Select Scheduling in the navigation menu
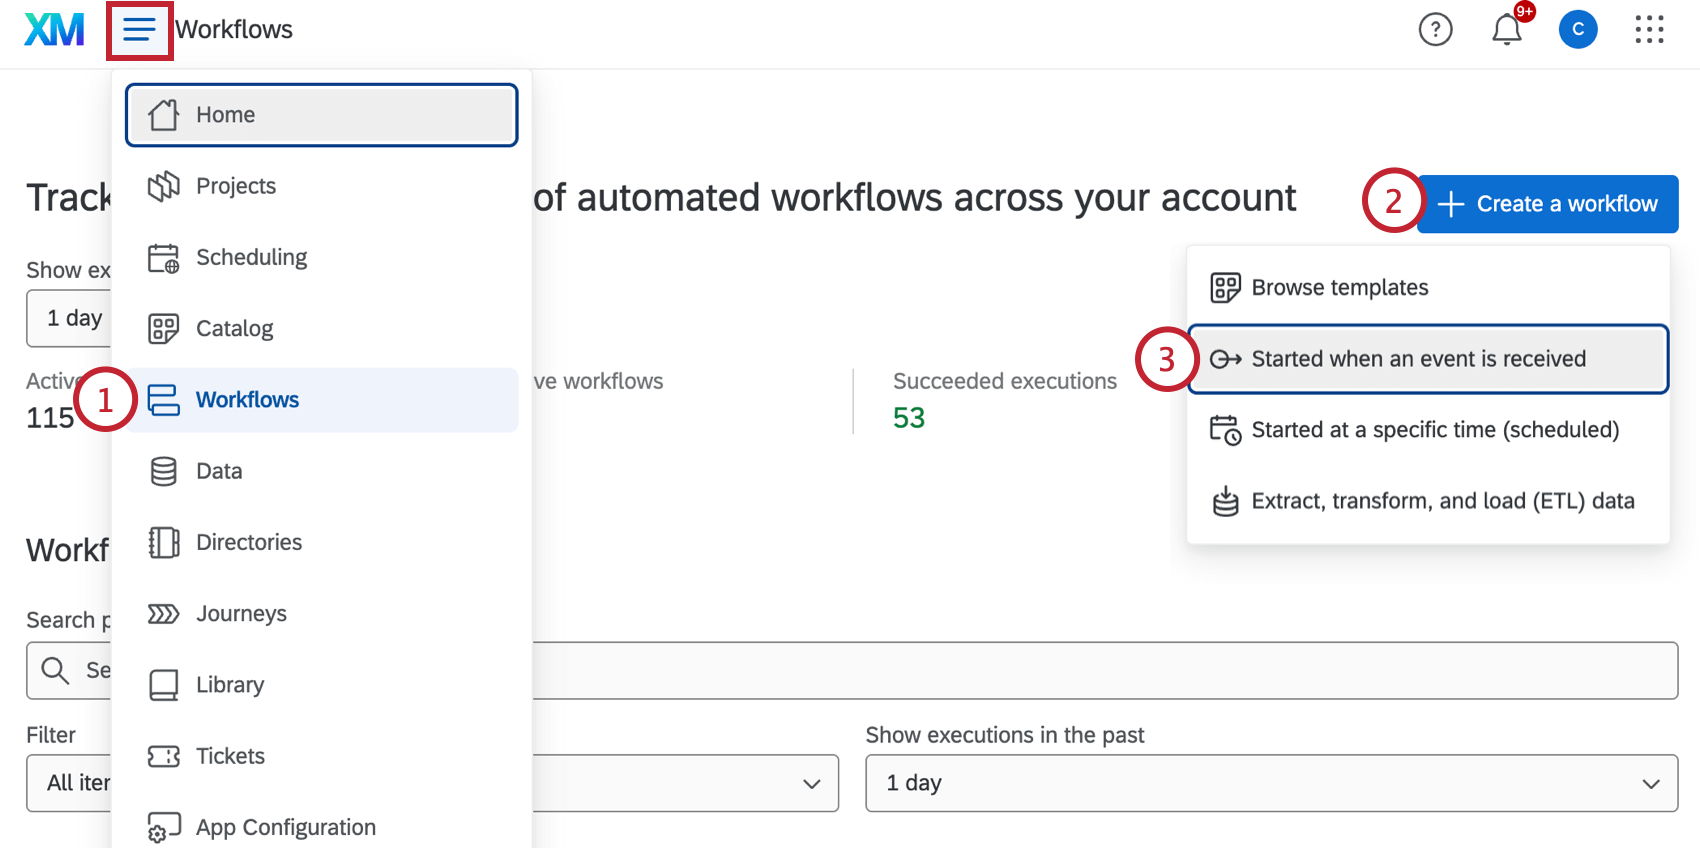1700x848 pixels. (251, 257)
